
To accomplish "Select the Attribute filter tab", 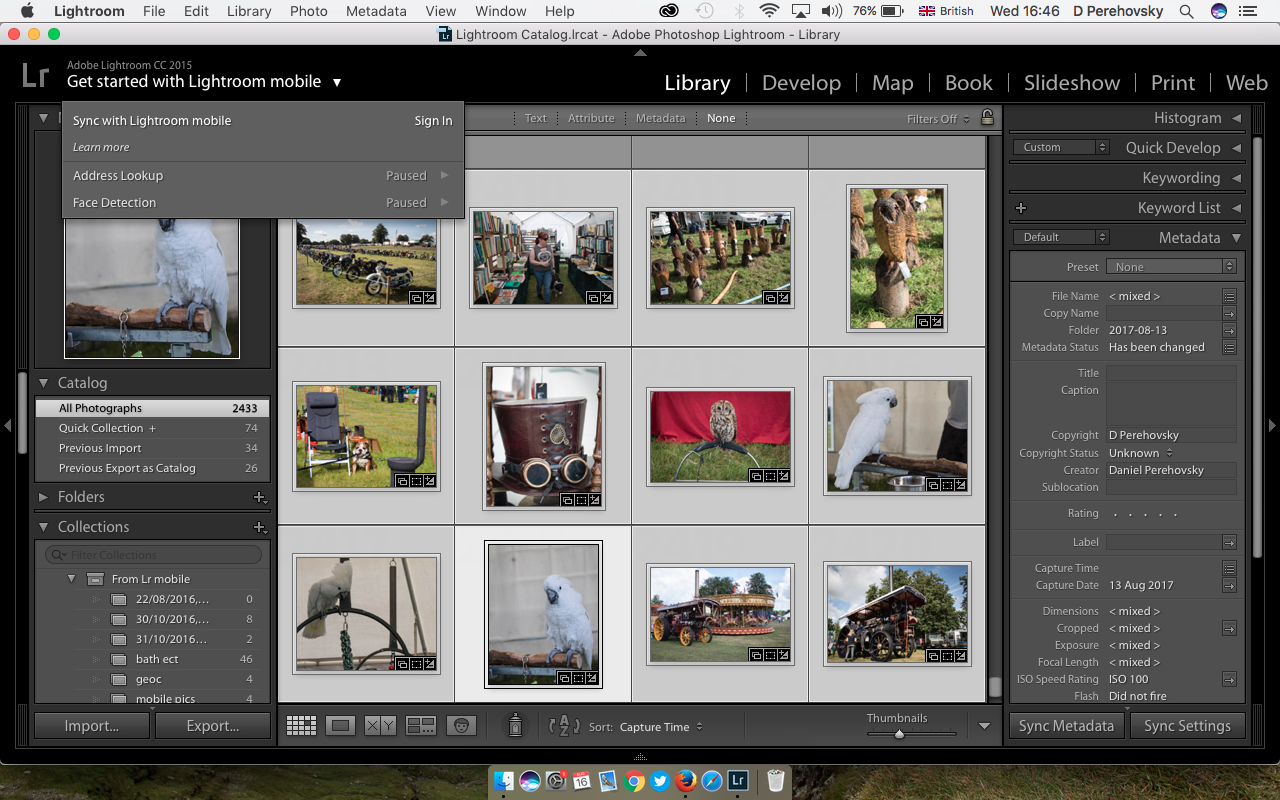I will coord(591,118).
